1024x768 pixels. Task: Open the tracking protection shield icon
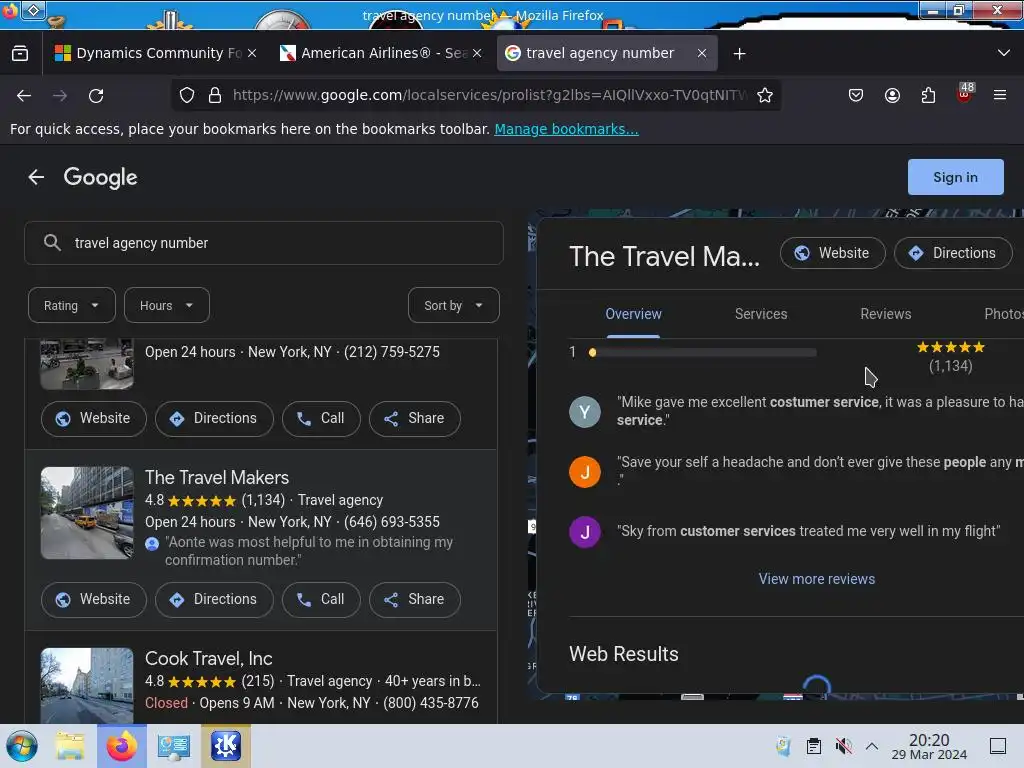[x=187, y=95]
